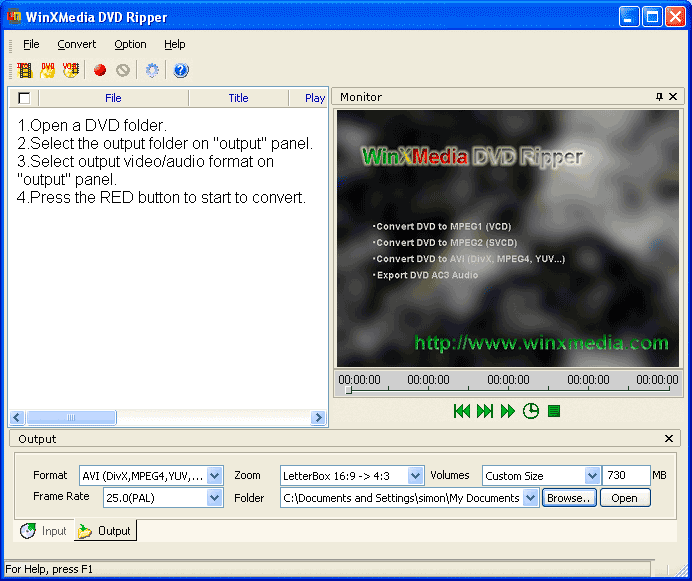Sort by the File column header
The width and height of the screenshot is (692, 581).
click(x=113, y=98)
